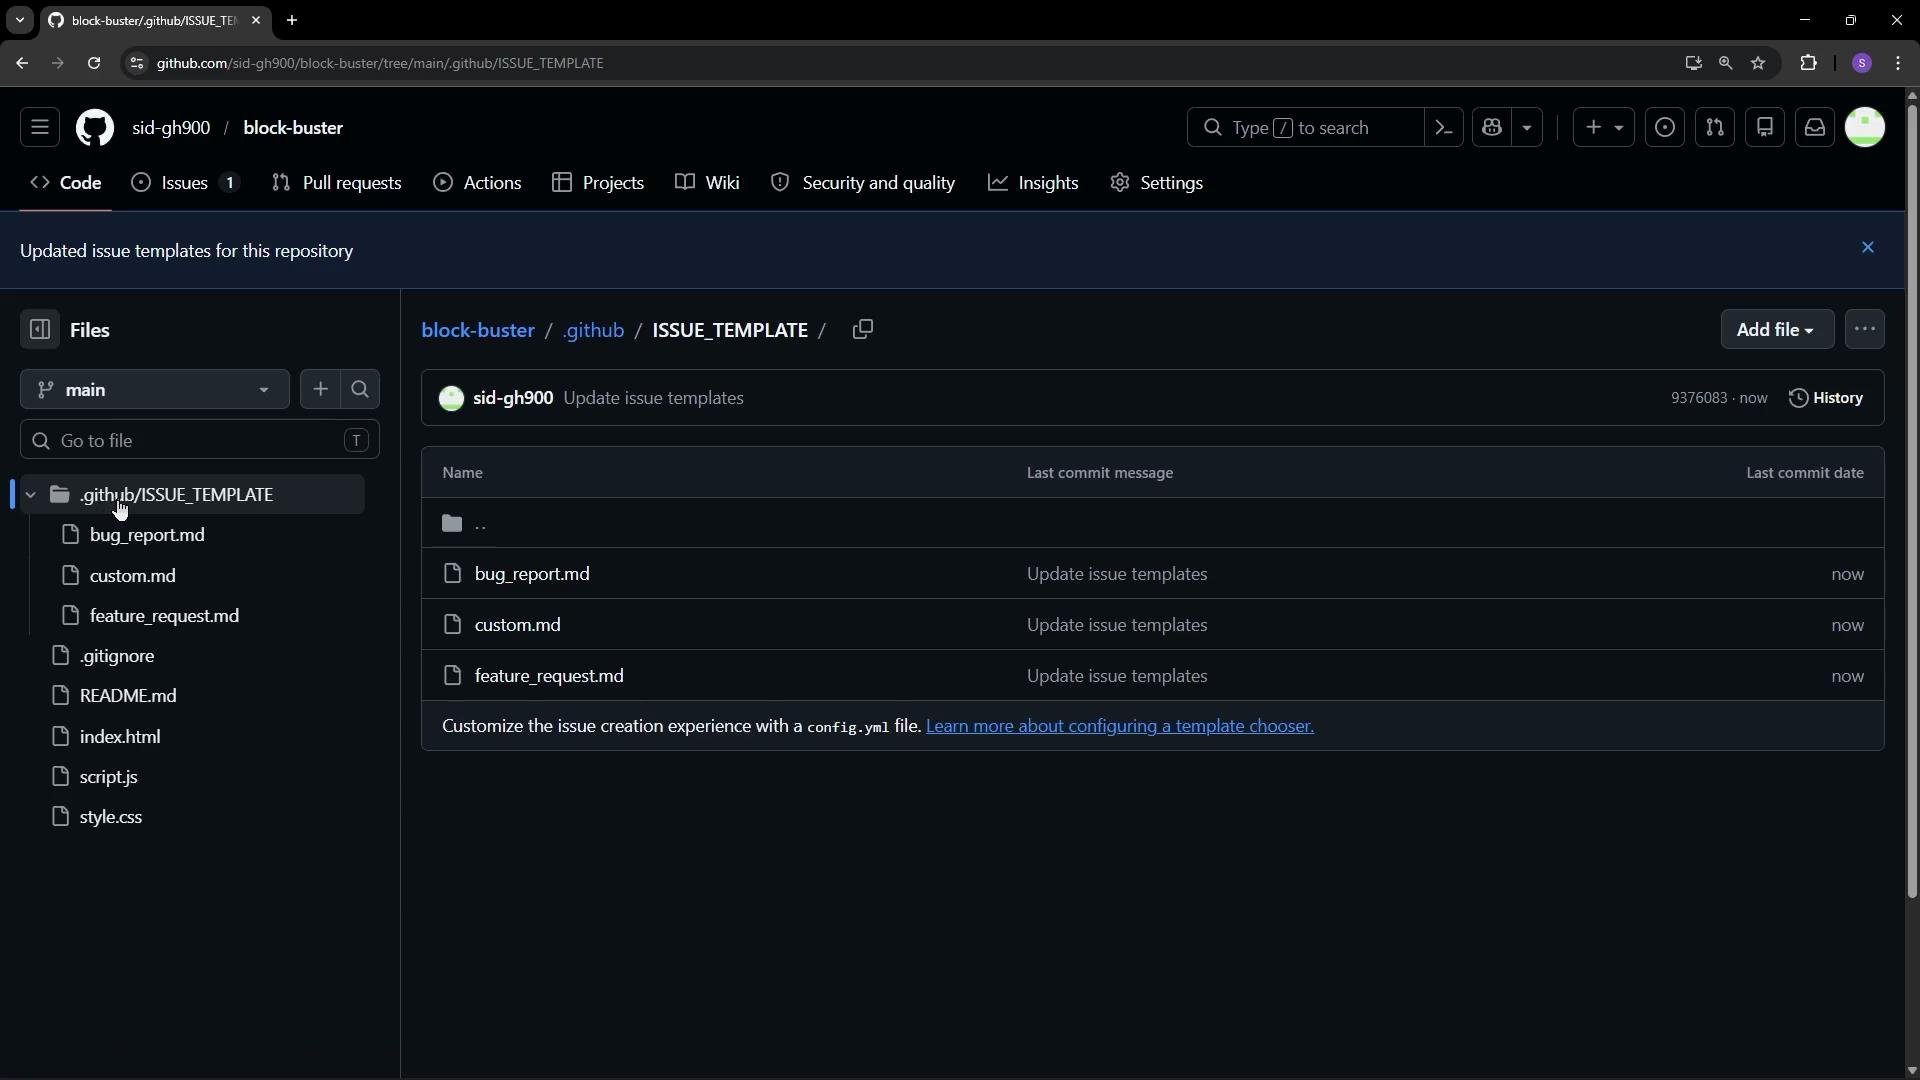Image resolution: width=1920 pixels, height=1080 pixels.
Task: Open notifications inbox icon
Action: click(1815, 128)
